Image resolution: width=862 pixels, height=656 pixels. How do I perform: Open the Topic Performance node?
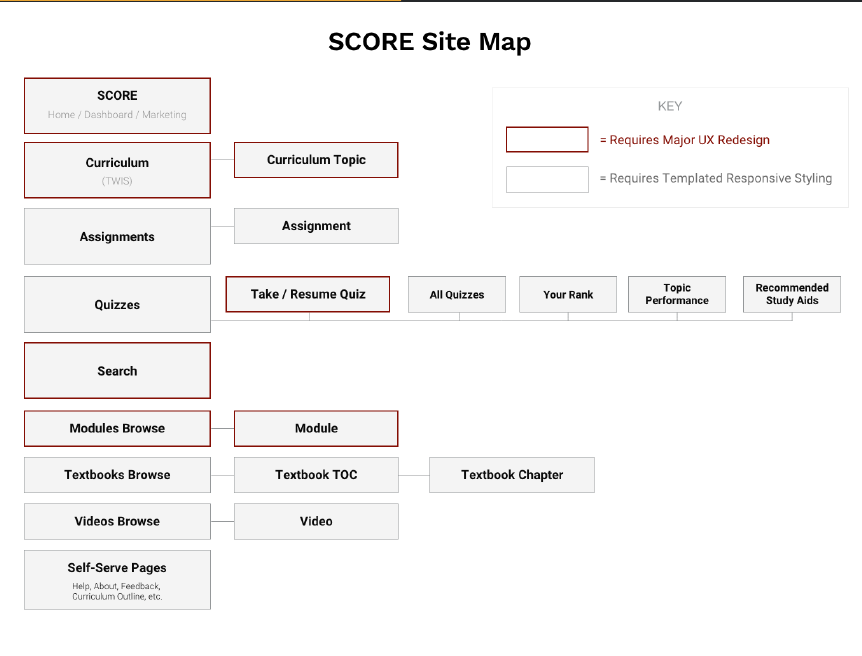click(x=677, y=295)
